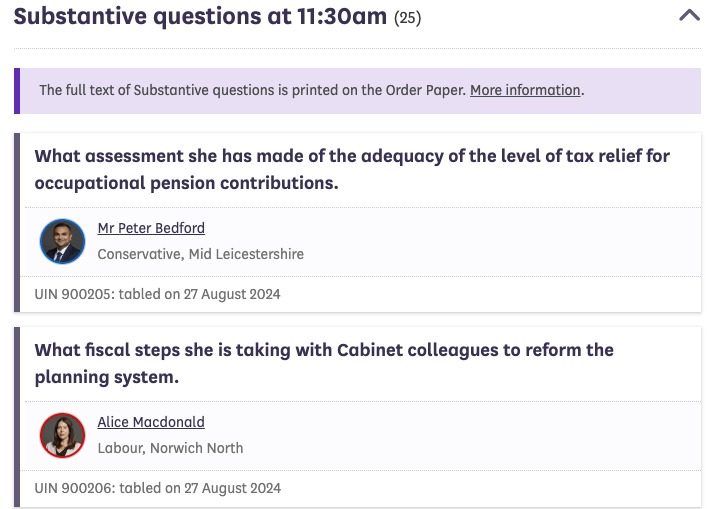Click left border bar of Alice Macdonald card

coord(17,416)
